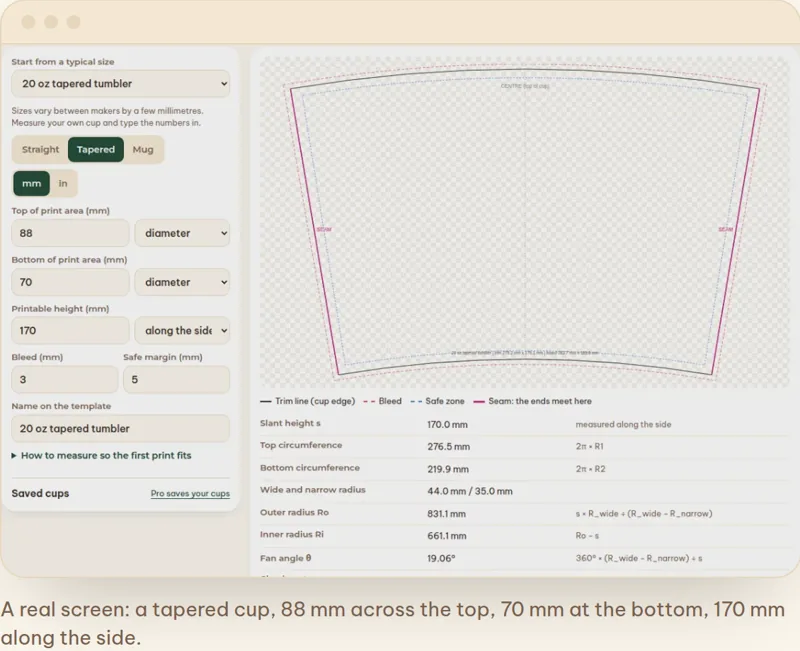This screenshot has height=651, width=800.
Task: Expand 'How to measure so the first print fits'
Action: [102, 456]
